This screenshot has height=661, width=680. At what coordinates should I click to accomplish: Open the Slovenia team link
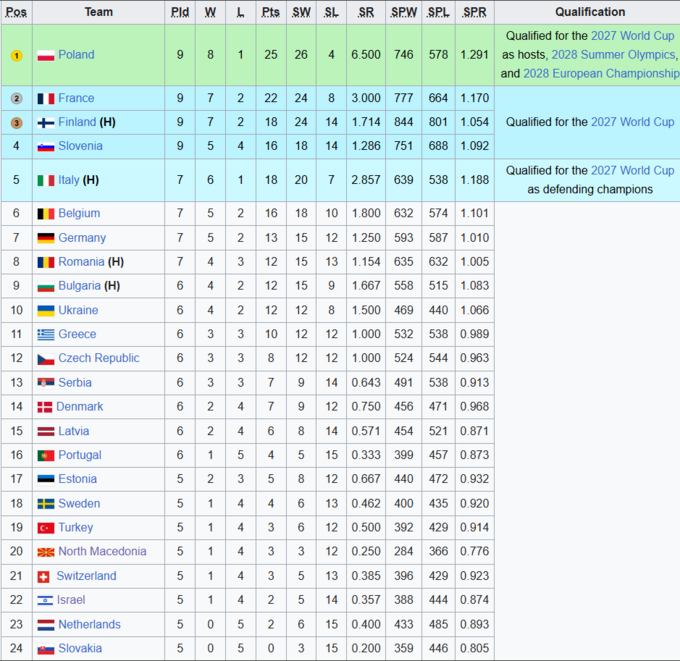[x=80, y=146]
